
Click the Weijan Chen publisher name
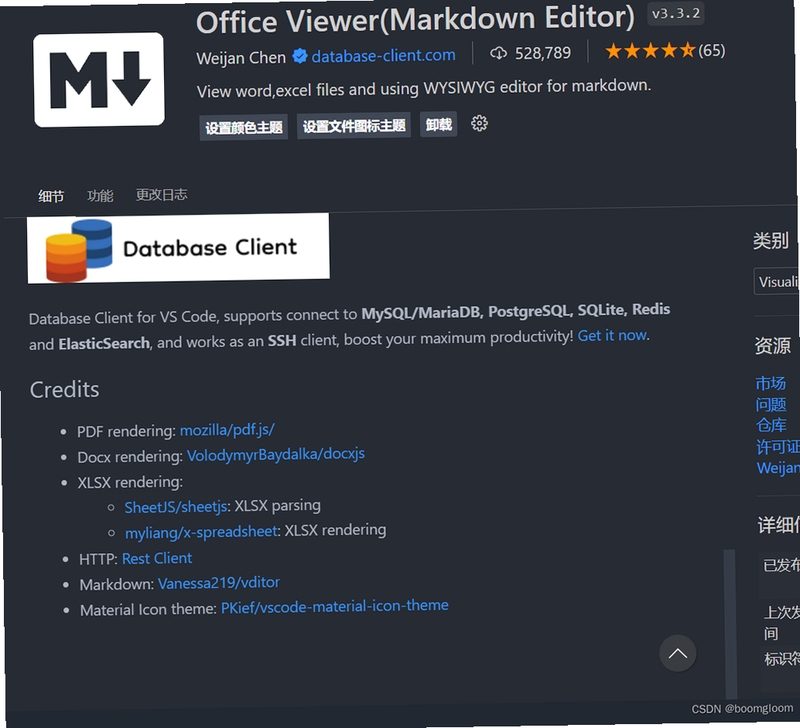pos(241,58)
